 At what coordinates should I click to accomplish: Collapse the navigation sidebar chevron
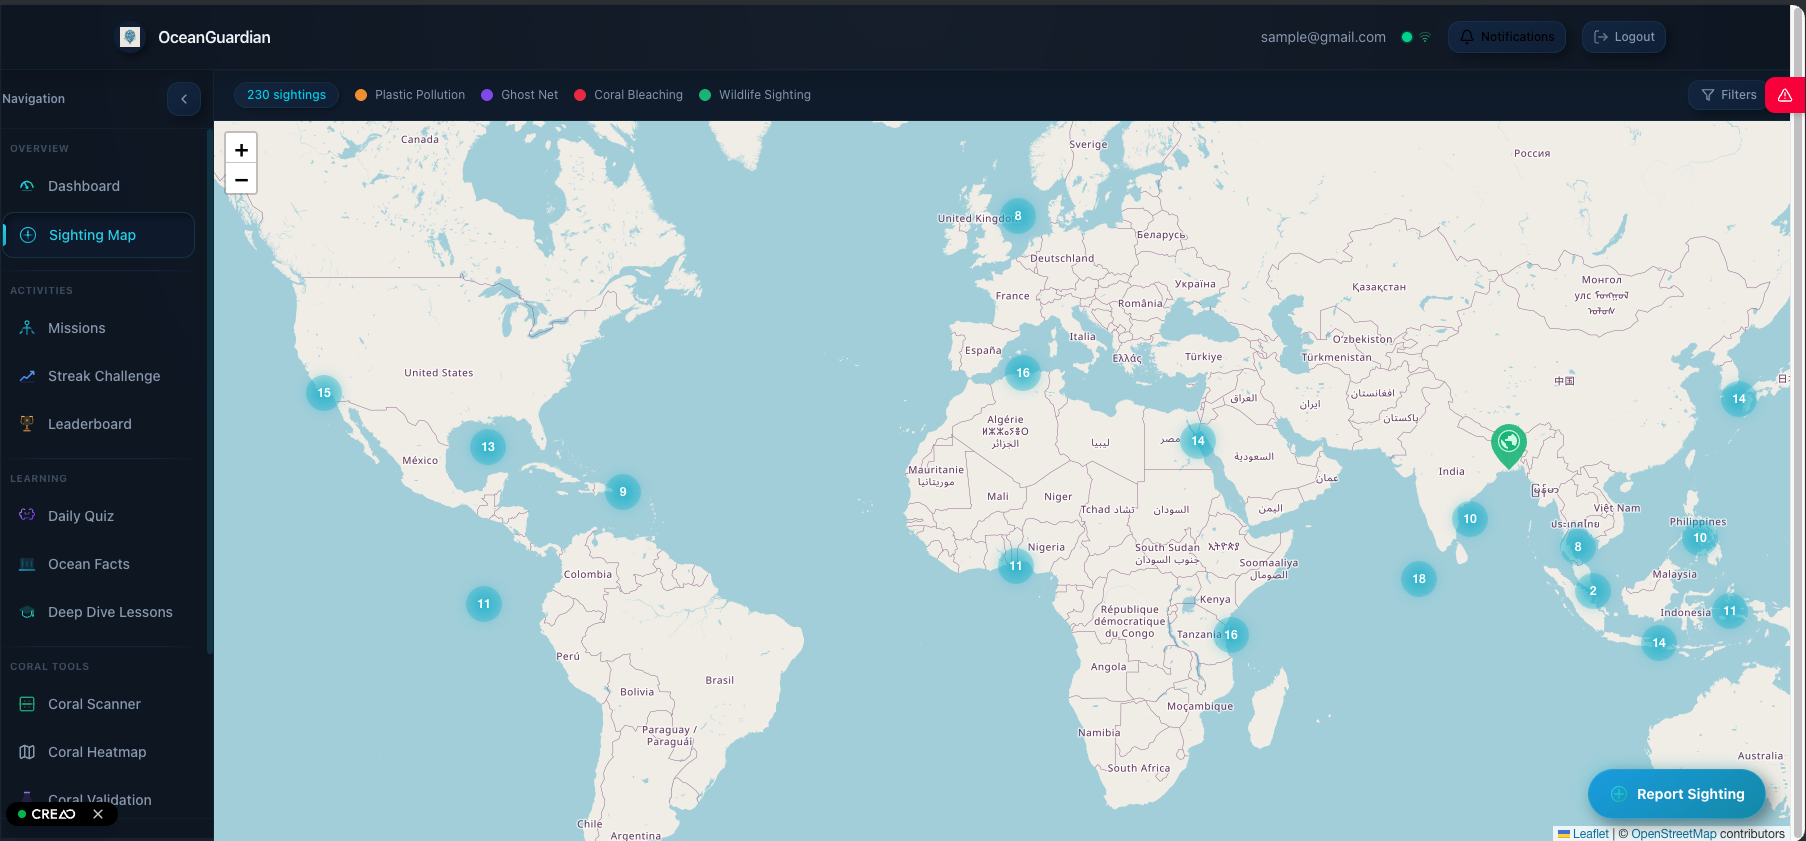[x=184, y=99]
